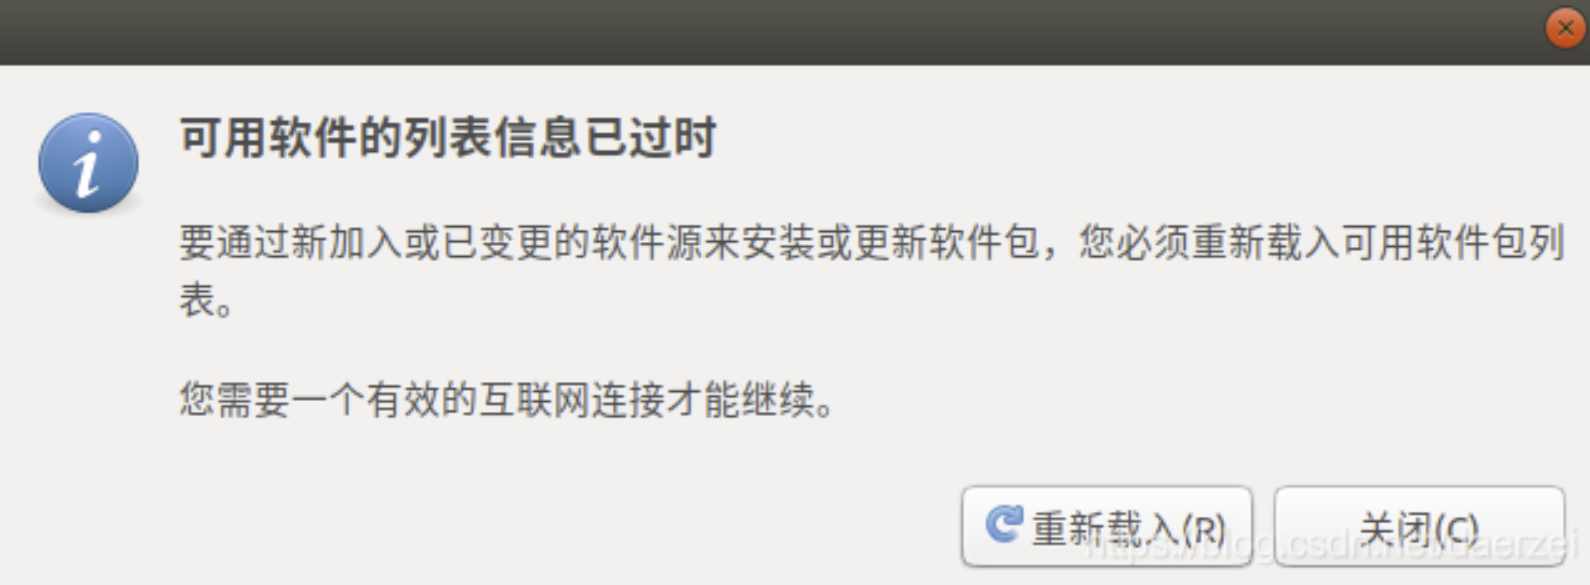
Task: Select the text 您必须重新载入可用软件包列
Action: click(1322, 242)
